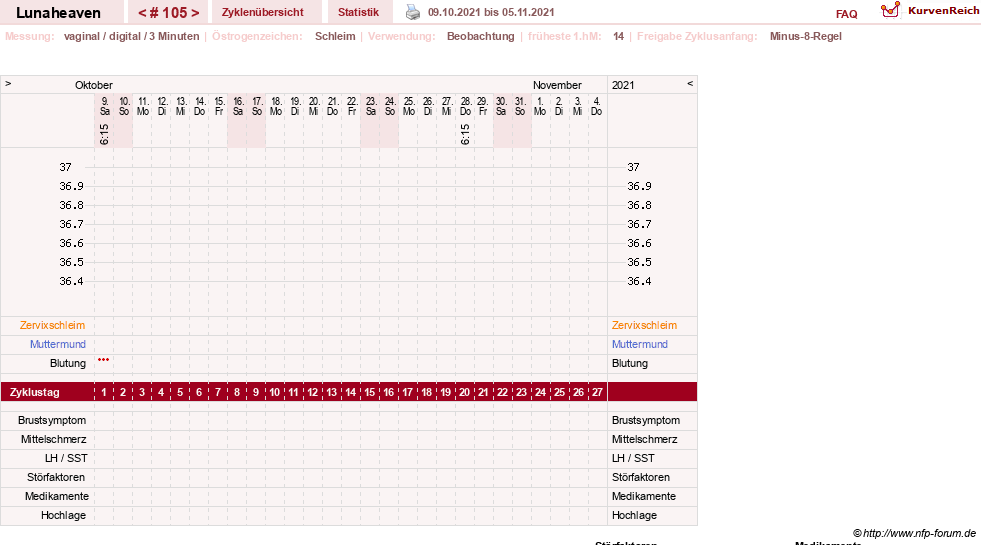Click the November month label
This screenshot has height=545, width=981.
click(x=557, y=85)
